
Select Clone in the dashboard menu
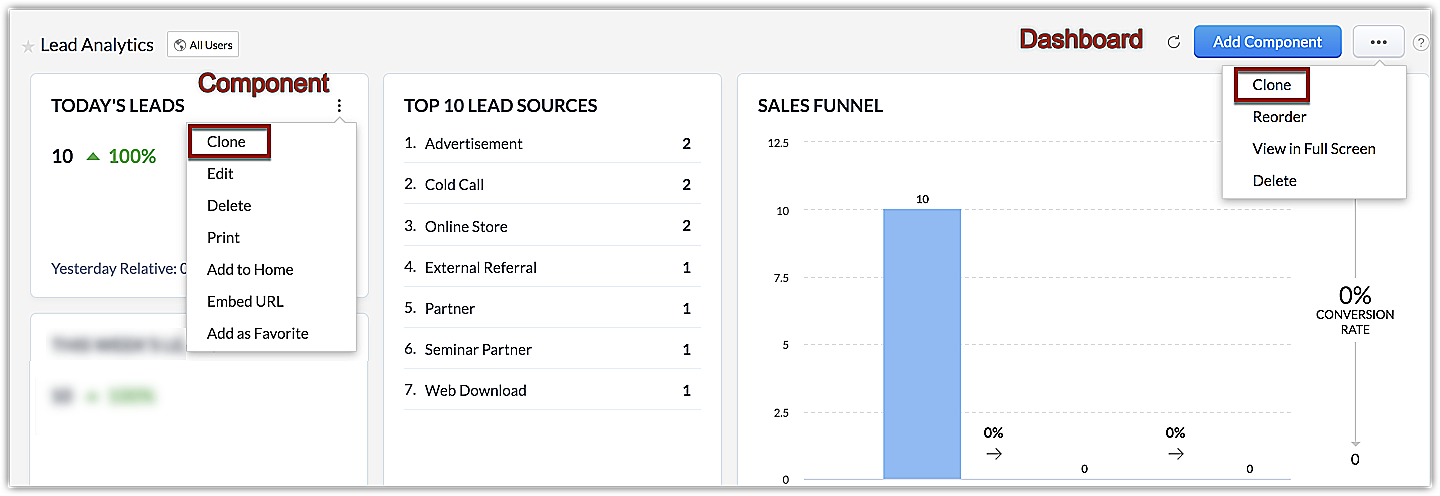[x=1272, y=85]
